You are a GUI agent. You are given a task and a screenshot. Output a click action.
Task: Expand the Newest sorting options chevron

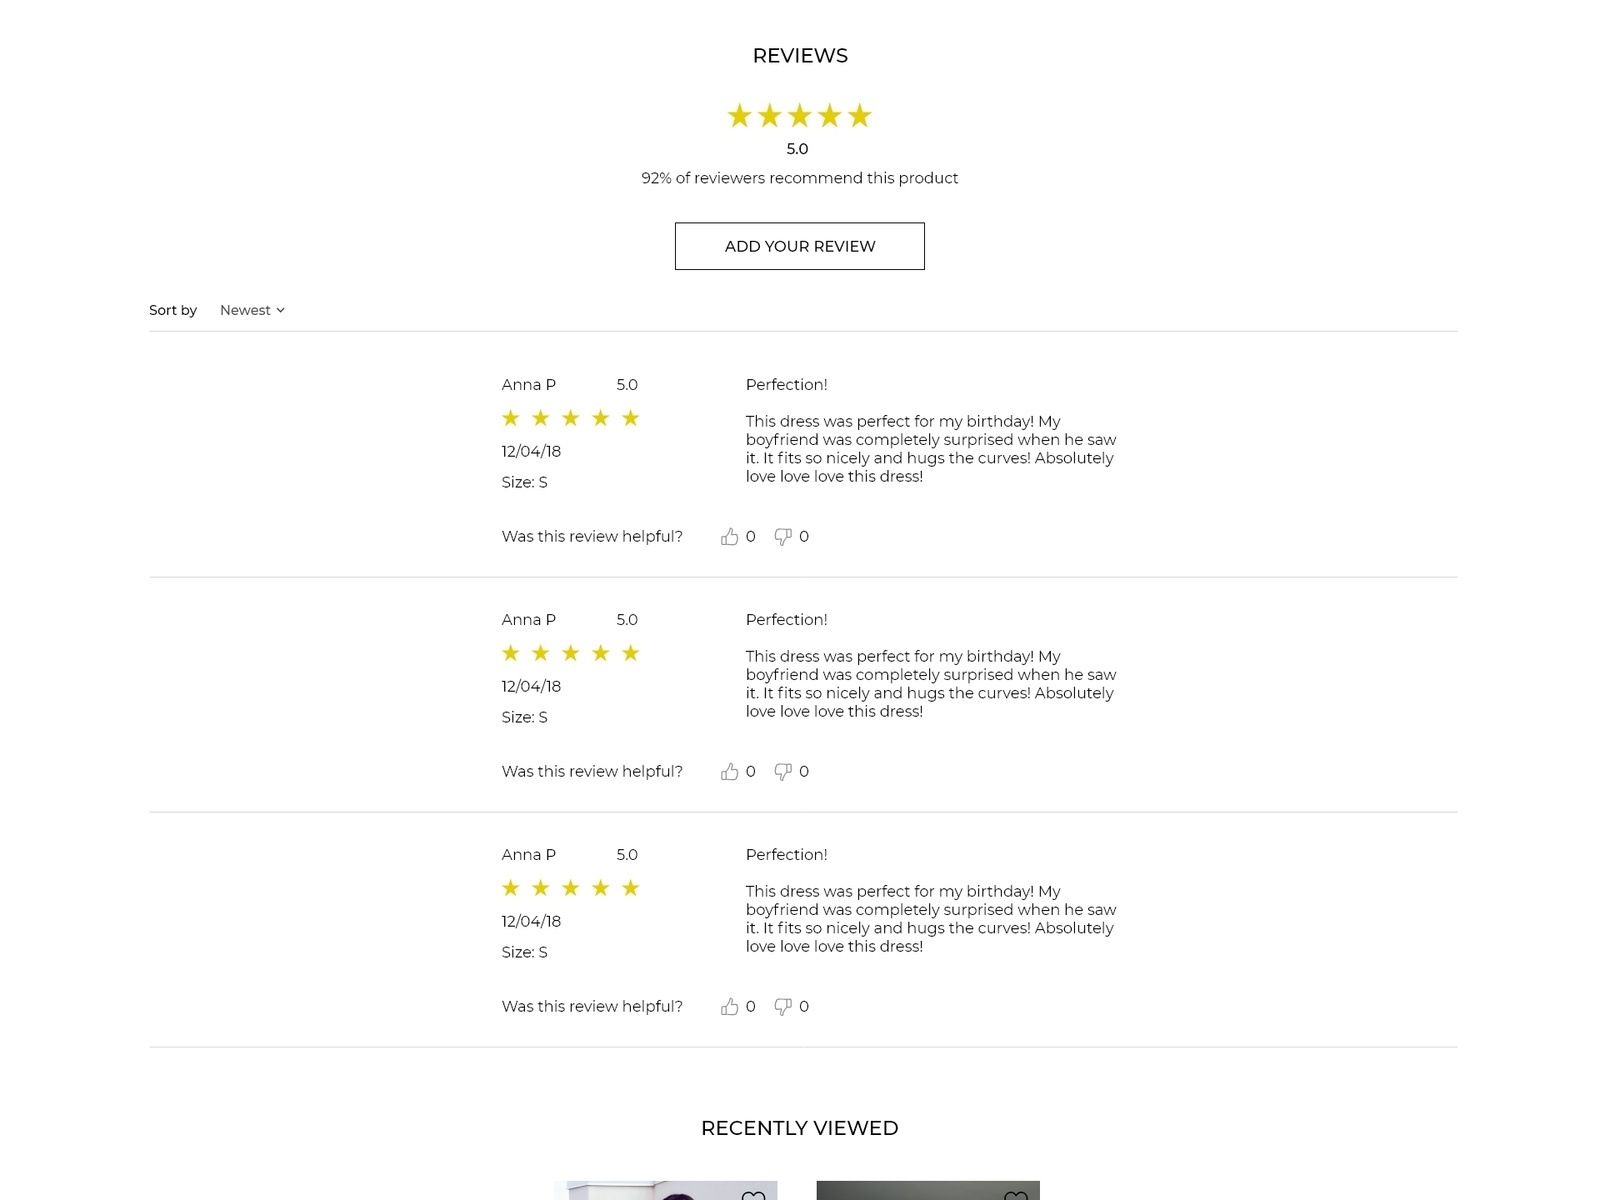pos(281,310)
